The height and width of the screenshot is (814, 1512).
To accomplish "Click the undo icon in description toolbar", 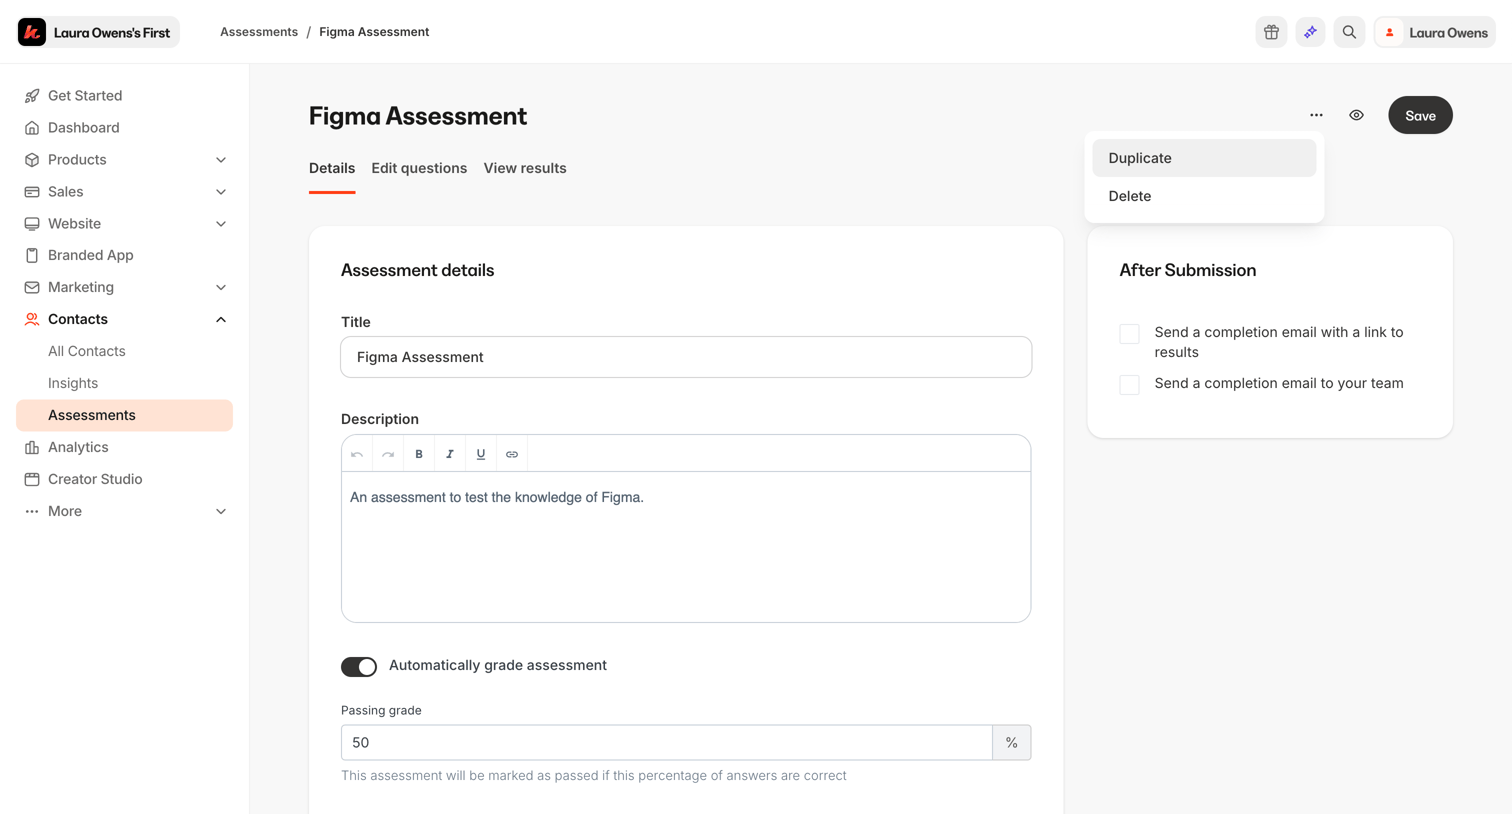I will 357,454.
